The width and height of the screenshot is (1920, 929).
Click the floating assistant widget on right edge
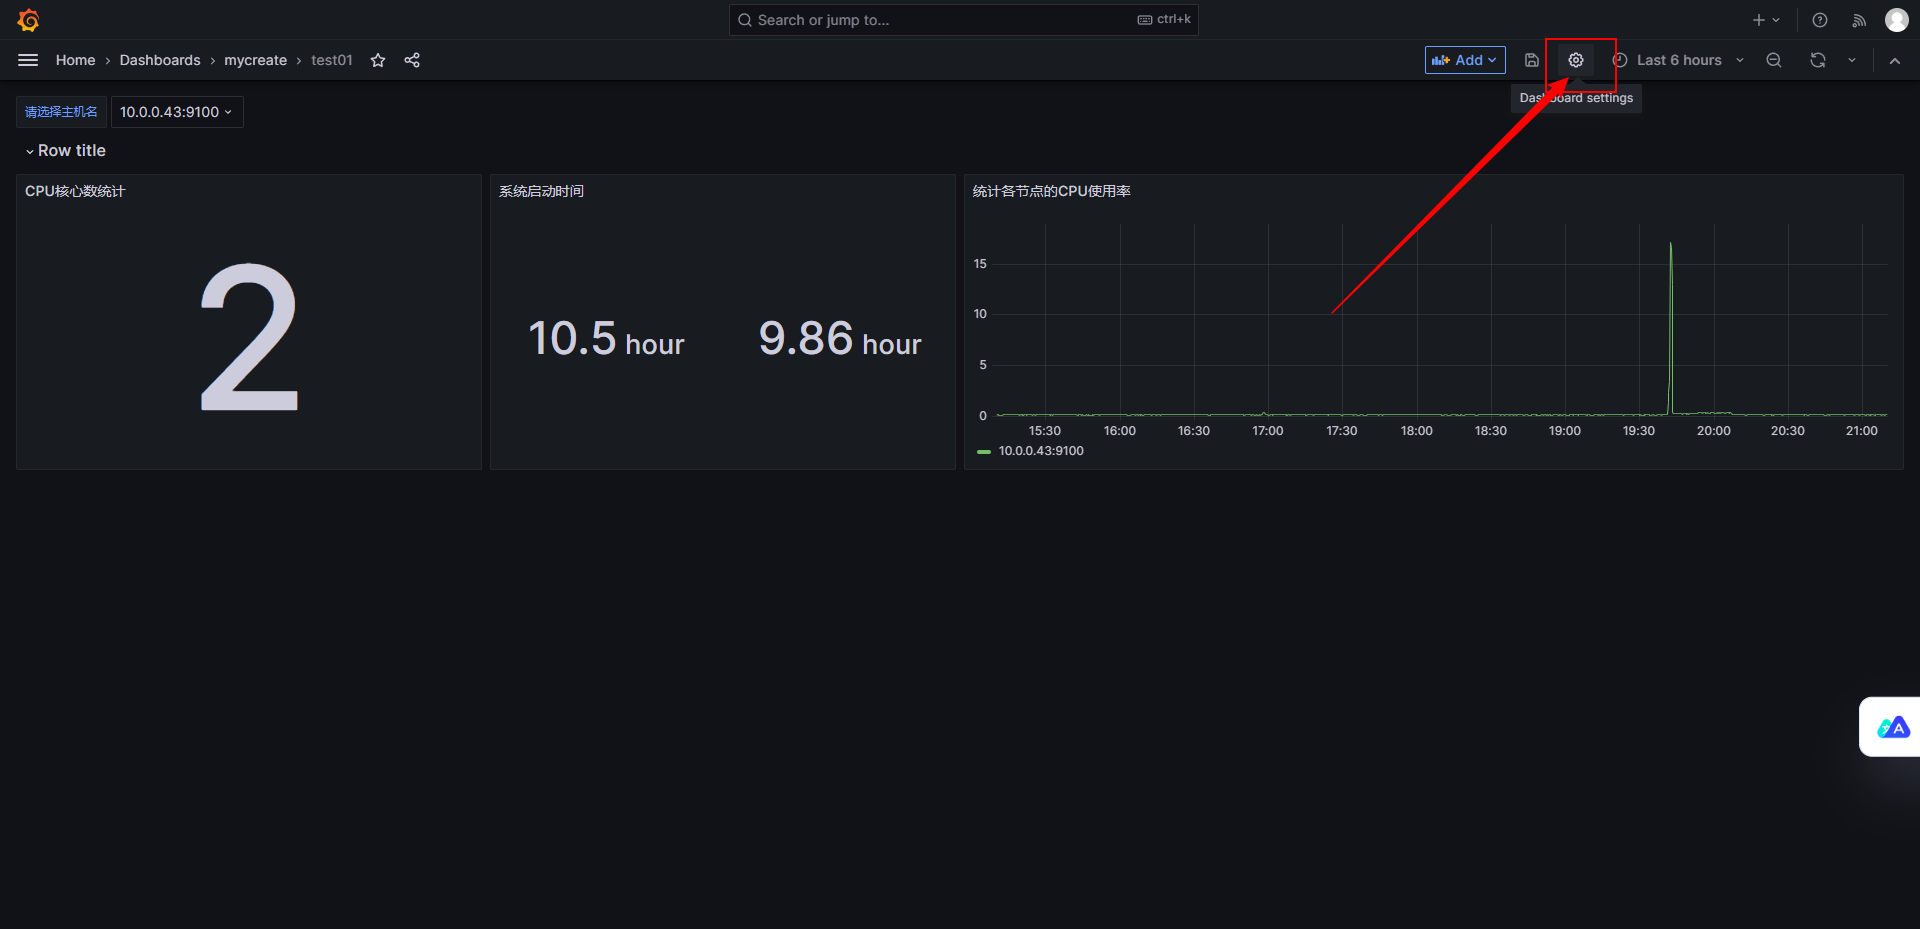1890,727
